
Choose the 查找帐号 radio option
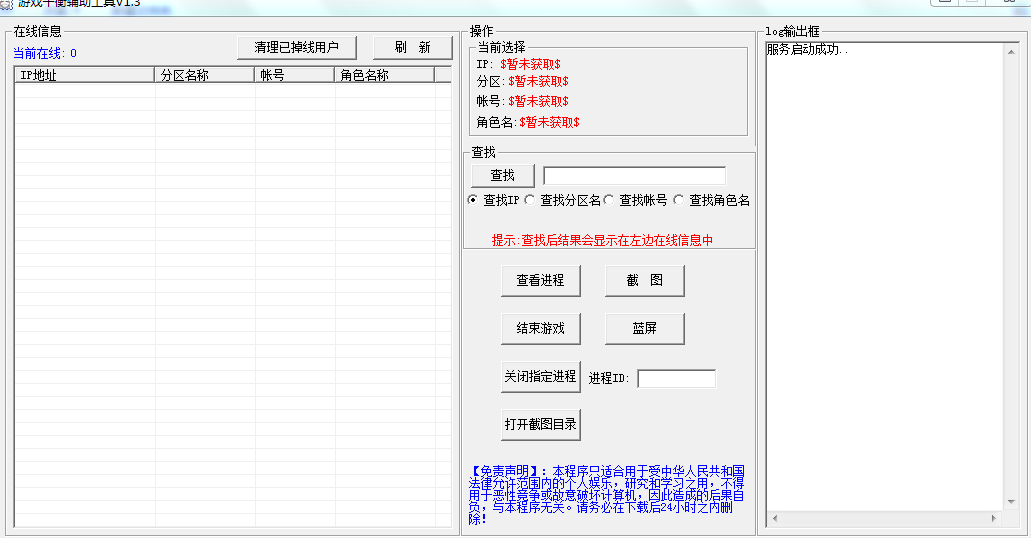pos(609,200)
